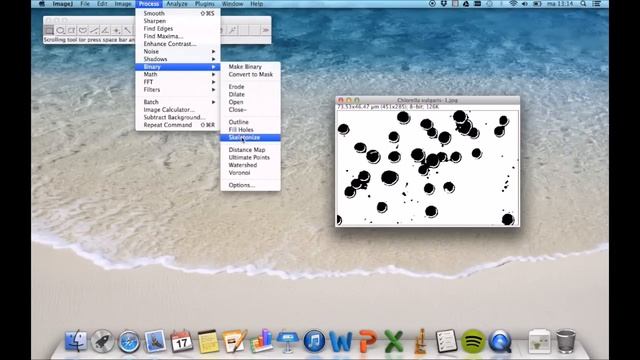Expand the Filters submenu
The height and width of the screenshot is (360, 640).
178,90
